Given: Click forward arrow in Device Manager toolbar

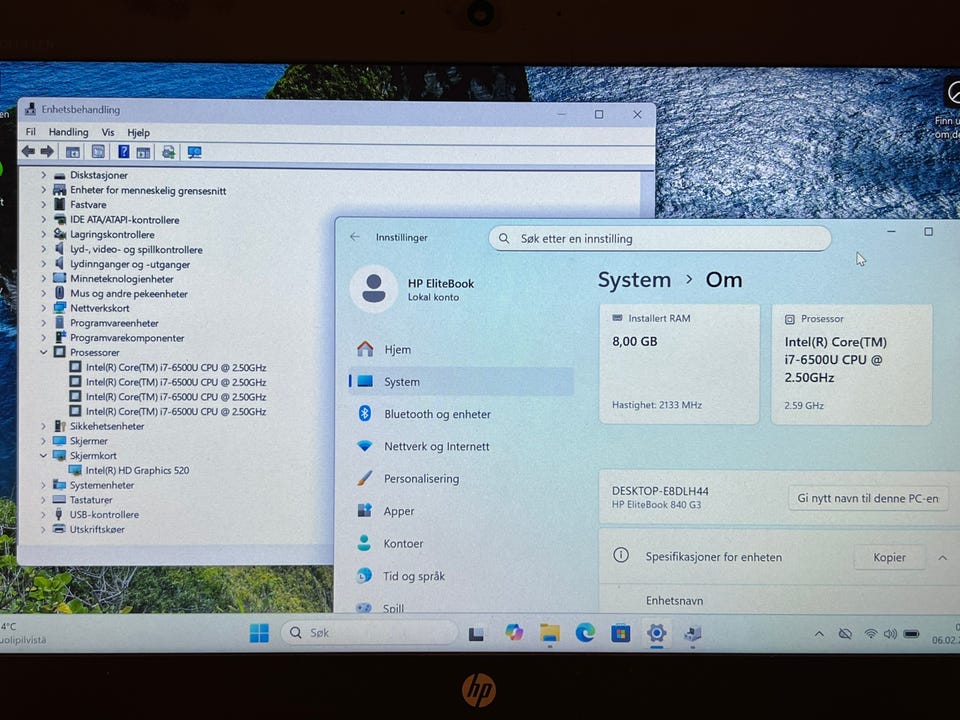Looking at the screenshot, I should click(x=47, y=151).
